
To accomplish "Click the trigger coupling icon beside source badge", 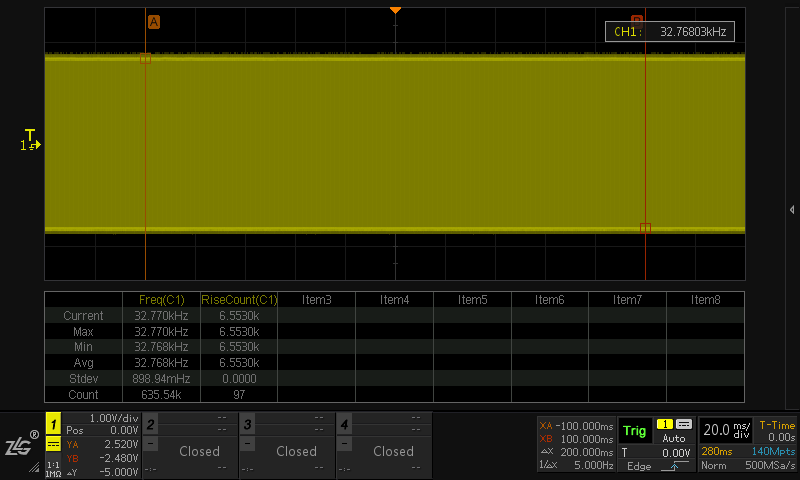I will pos(684,425).
